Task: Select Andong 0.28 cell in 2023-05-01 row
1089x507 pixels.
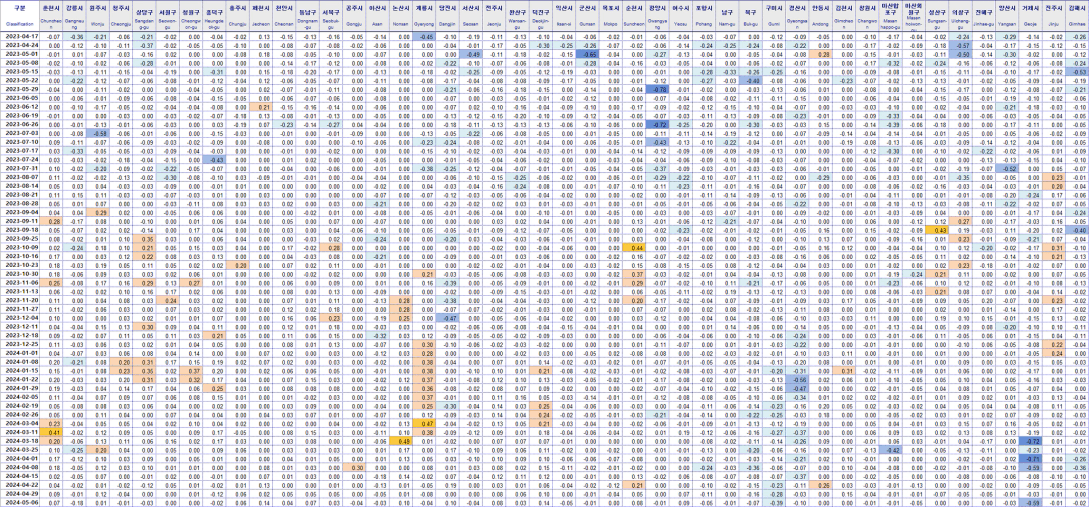Action: [823, 53]
